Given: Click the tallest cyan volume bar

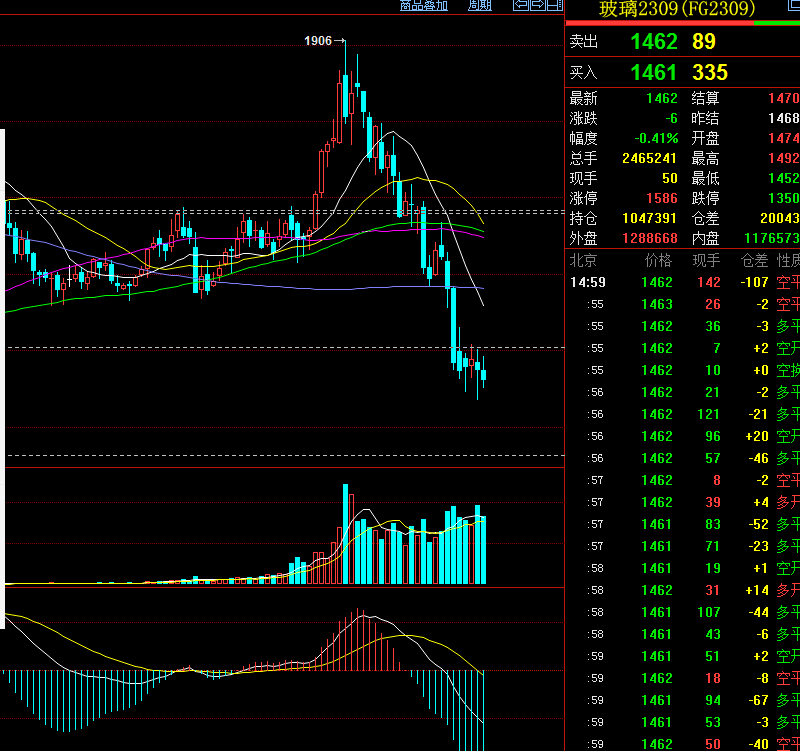Looking at the screenshot, I should (345, 534).
